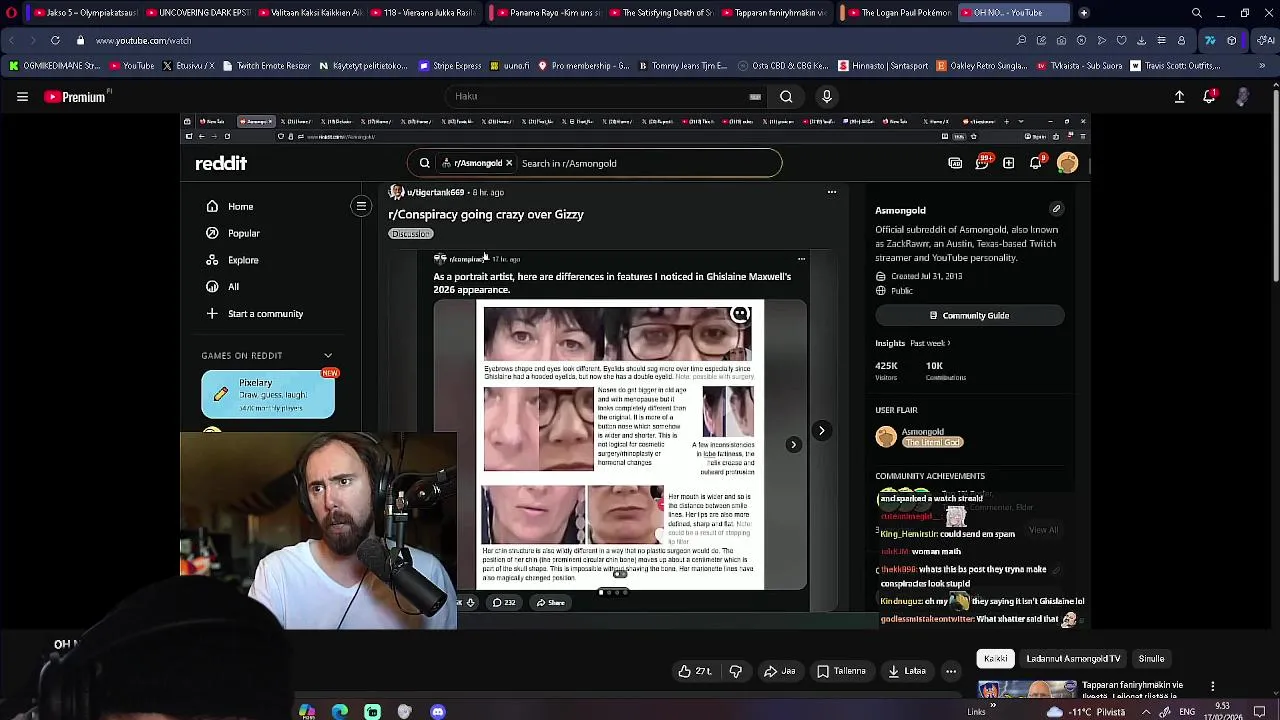Open the Pixelary game card
This screenshot has width=1280, height=720.
coord(268,395)
